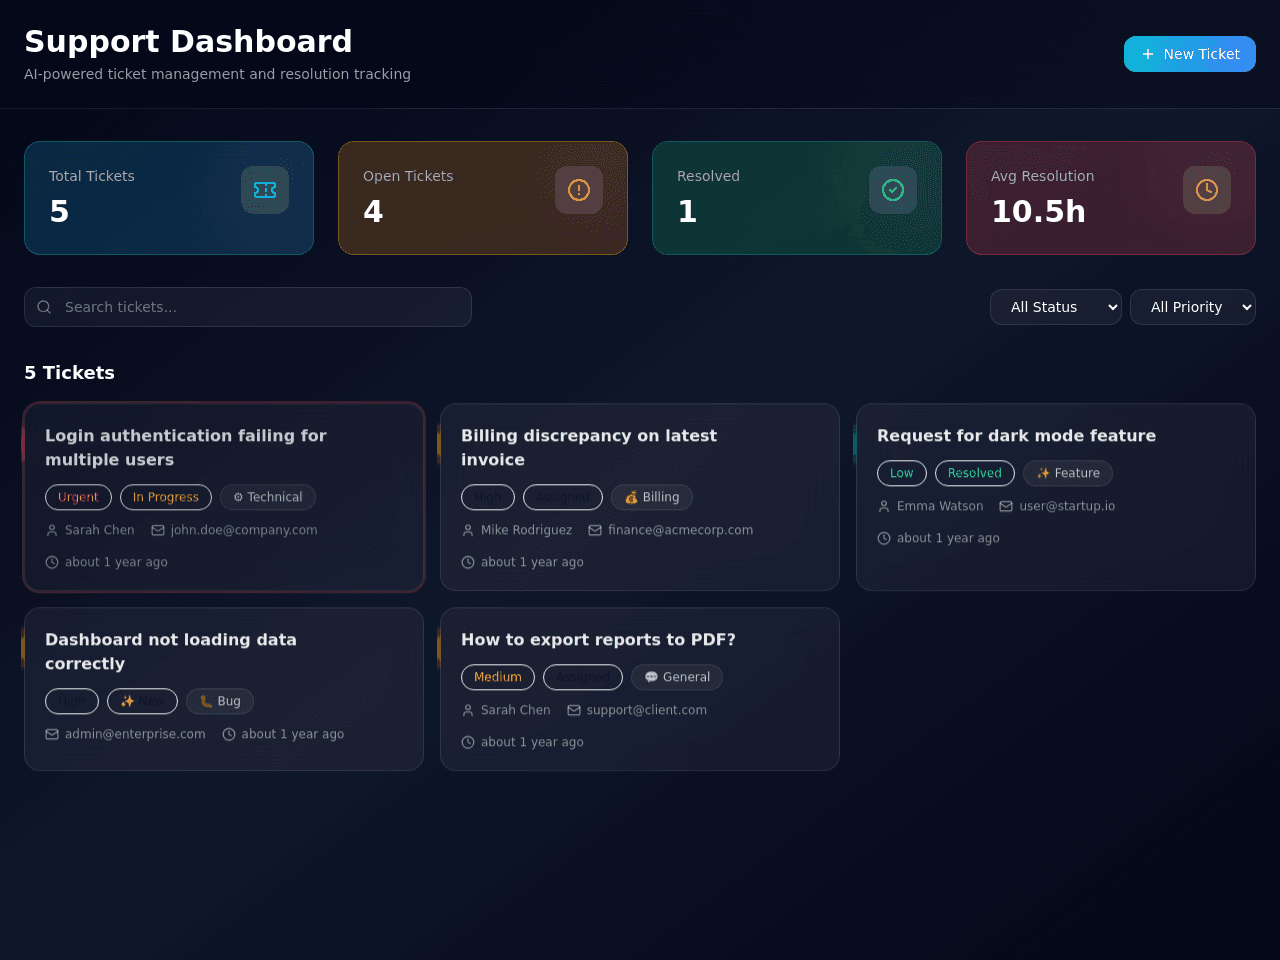The image size is (1280, 960).
Task: Create a ticket with the New Ticket button
Action: click(x=1190, y=54)
